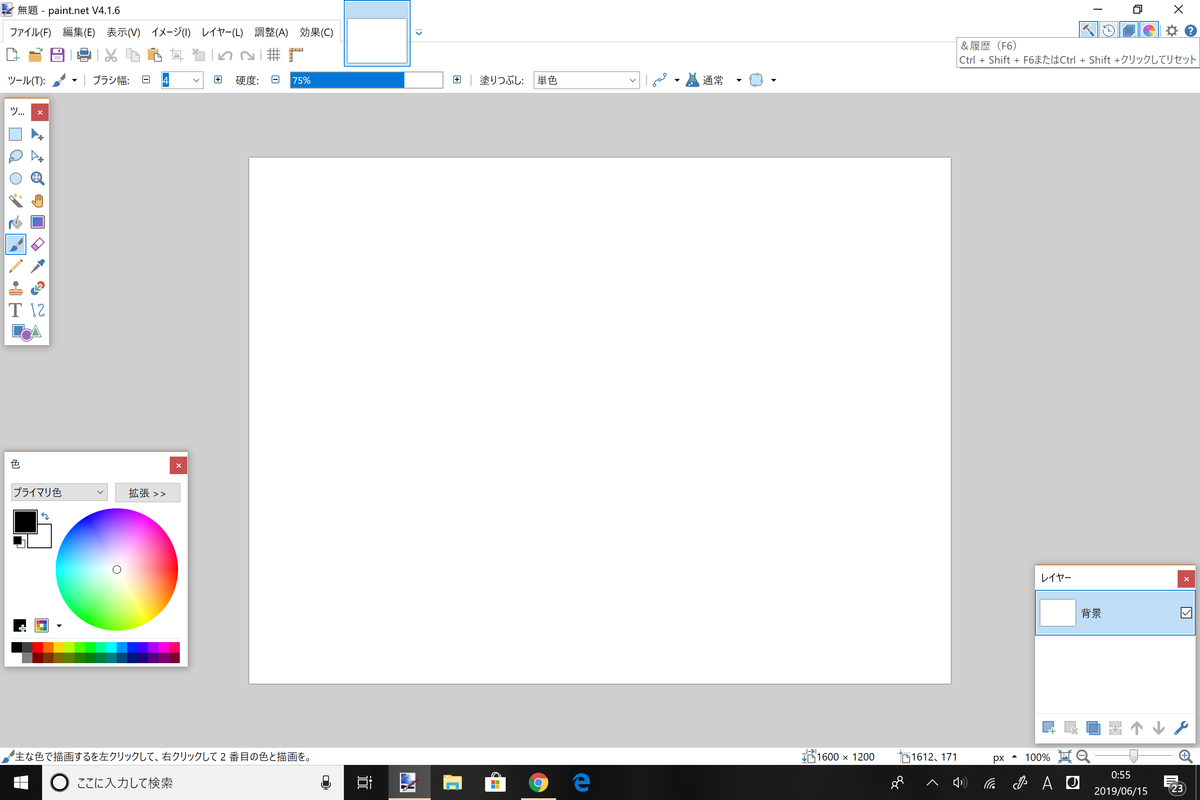
Task: Open the イメージ(I) menu
Action: point(171,32)
